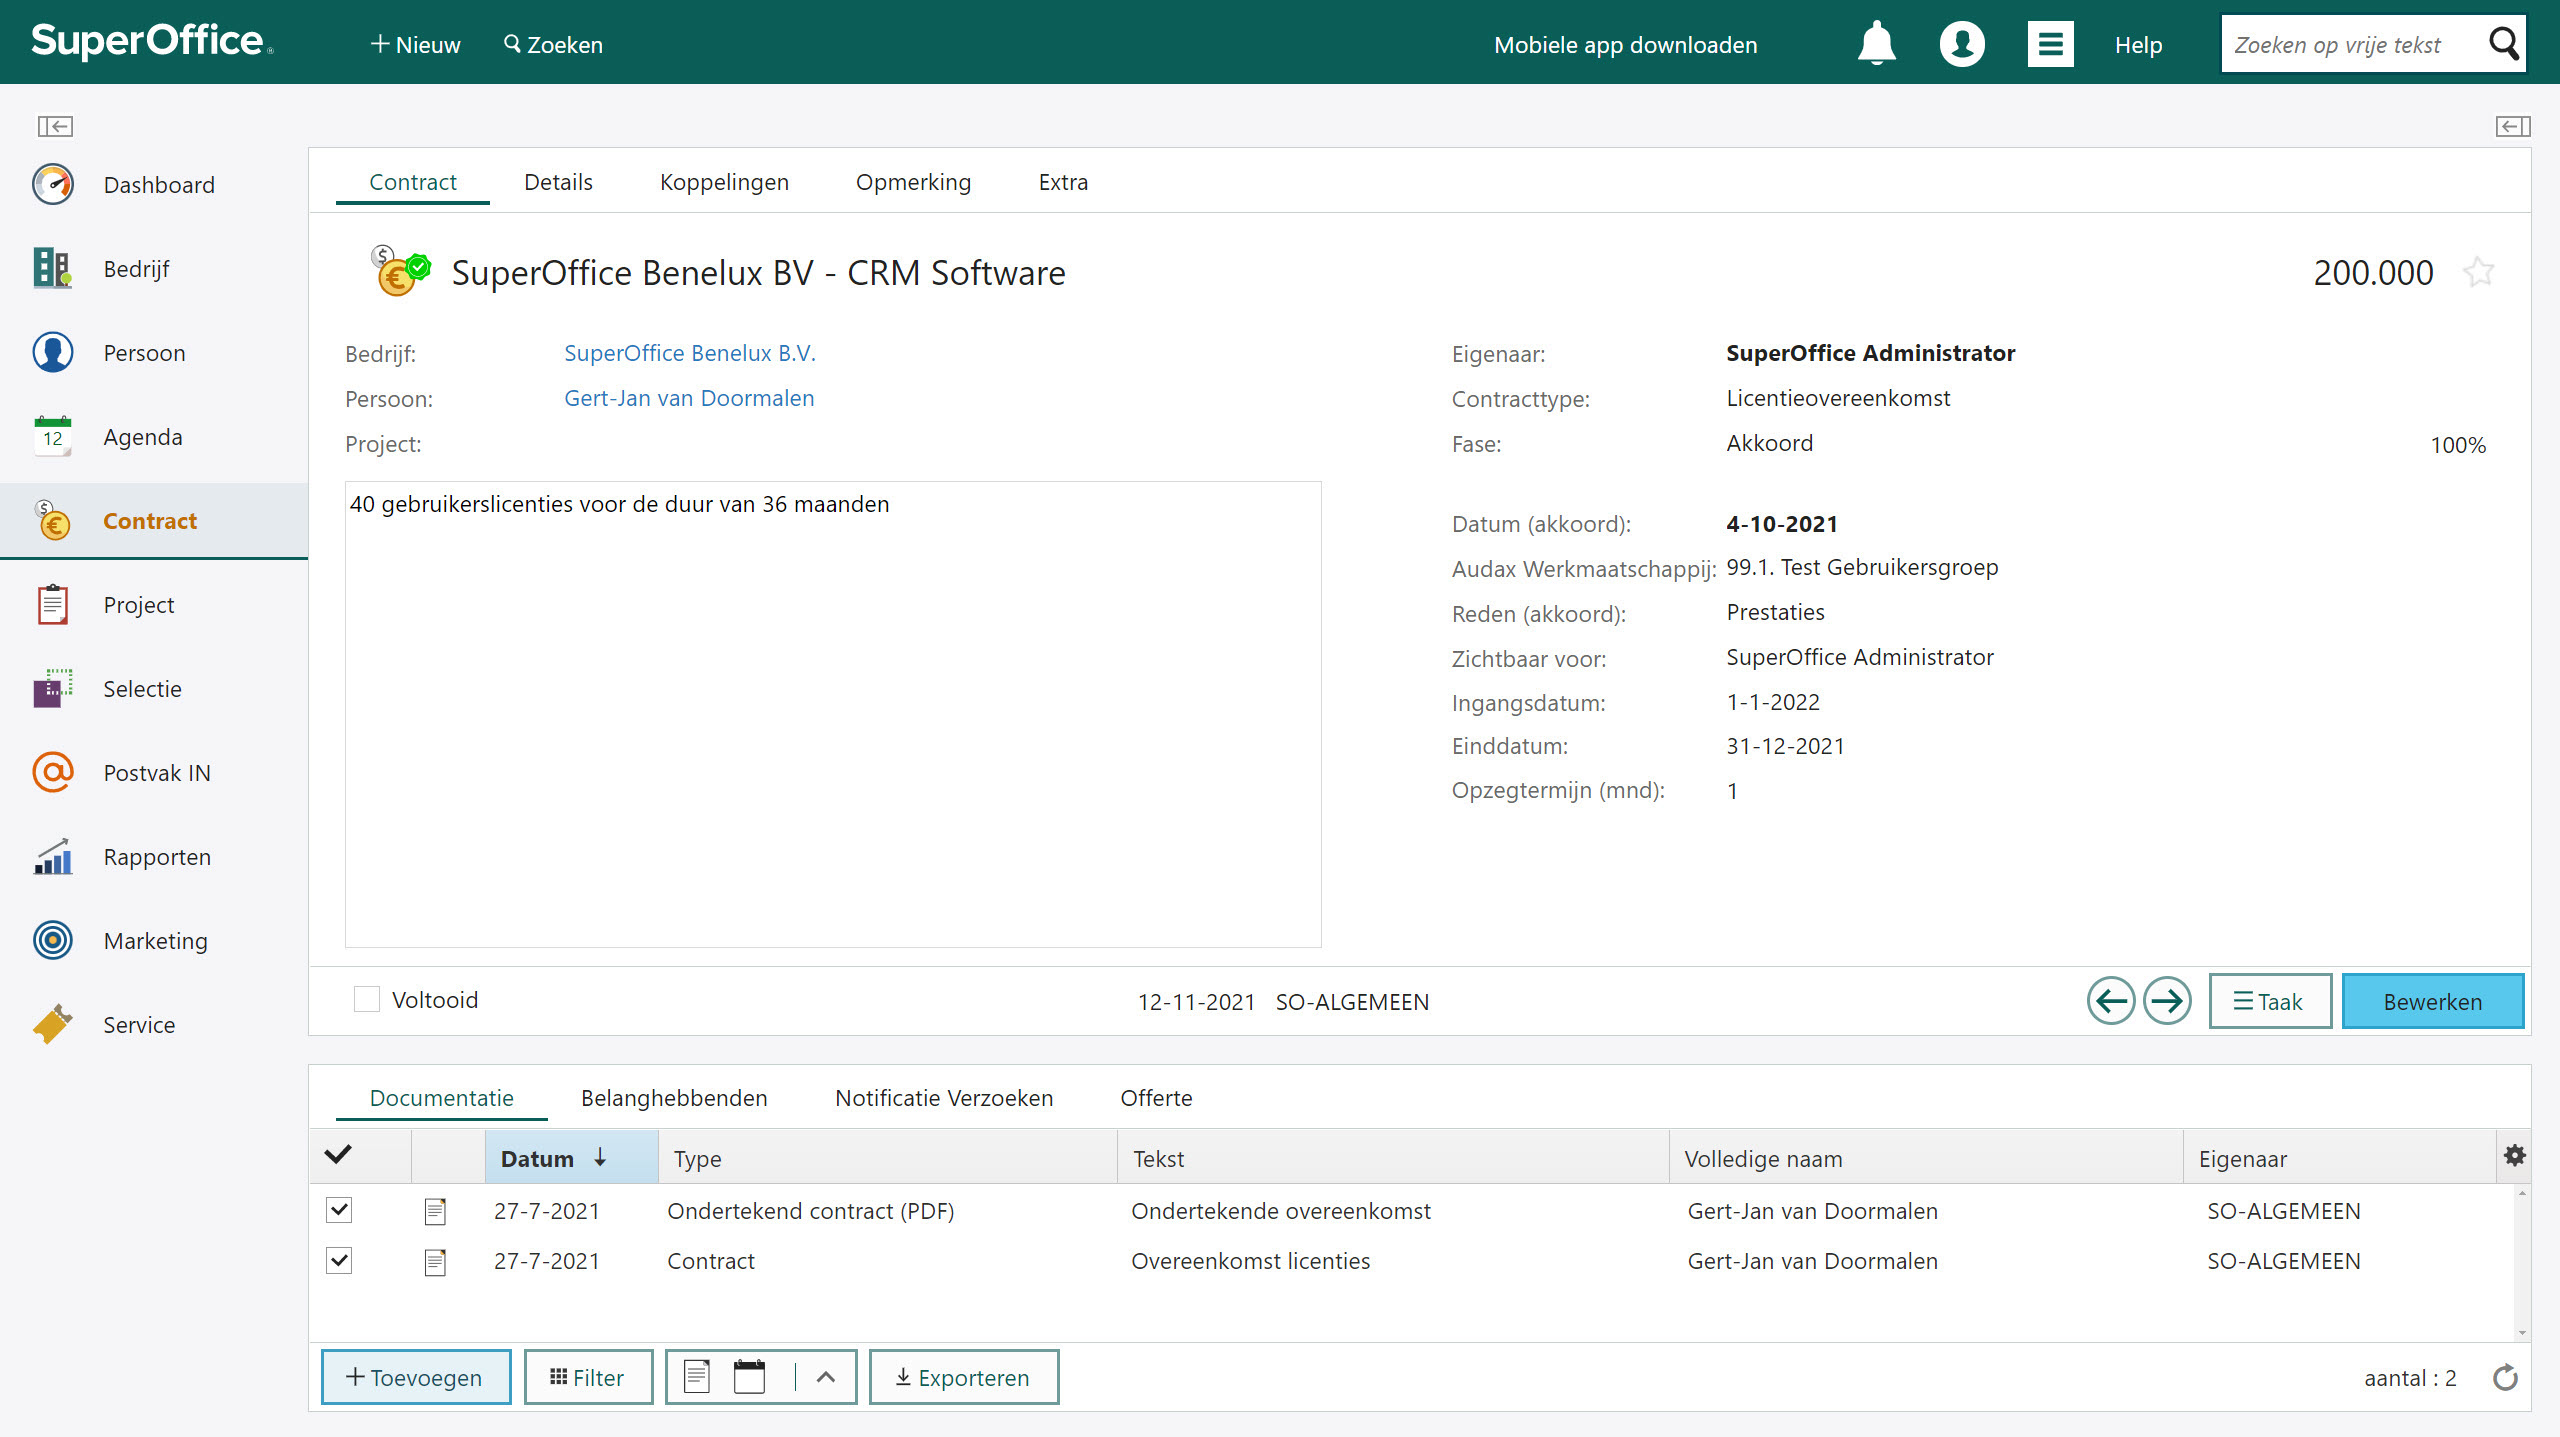Sort by the Tekst column header
The image size is (2560, 1437).
pyautogui.click(x=1393, y=1158)
